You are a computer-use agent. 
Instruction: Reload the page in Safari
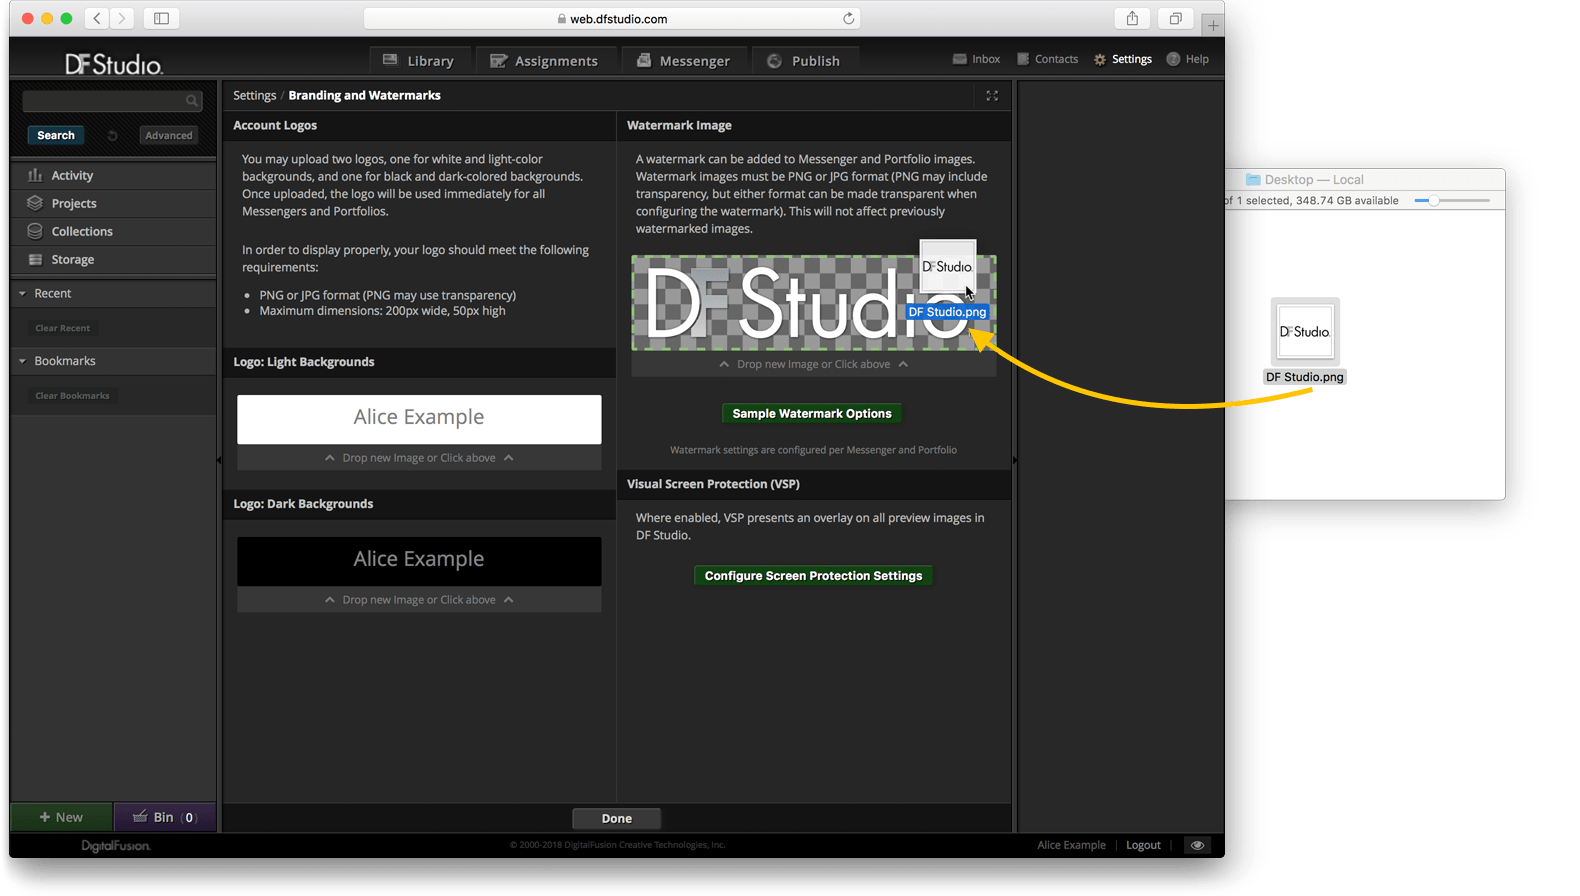[x=848, y=18]
